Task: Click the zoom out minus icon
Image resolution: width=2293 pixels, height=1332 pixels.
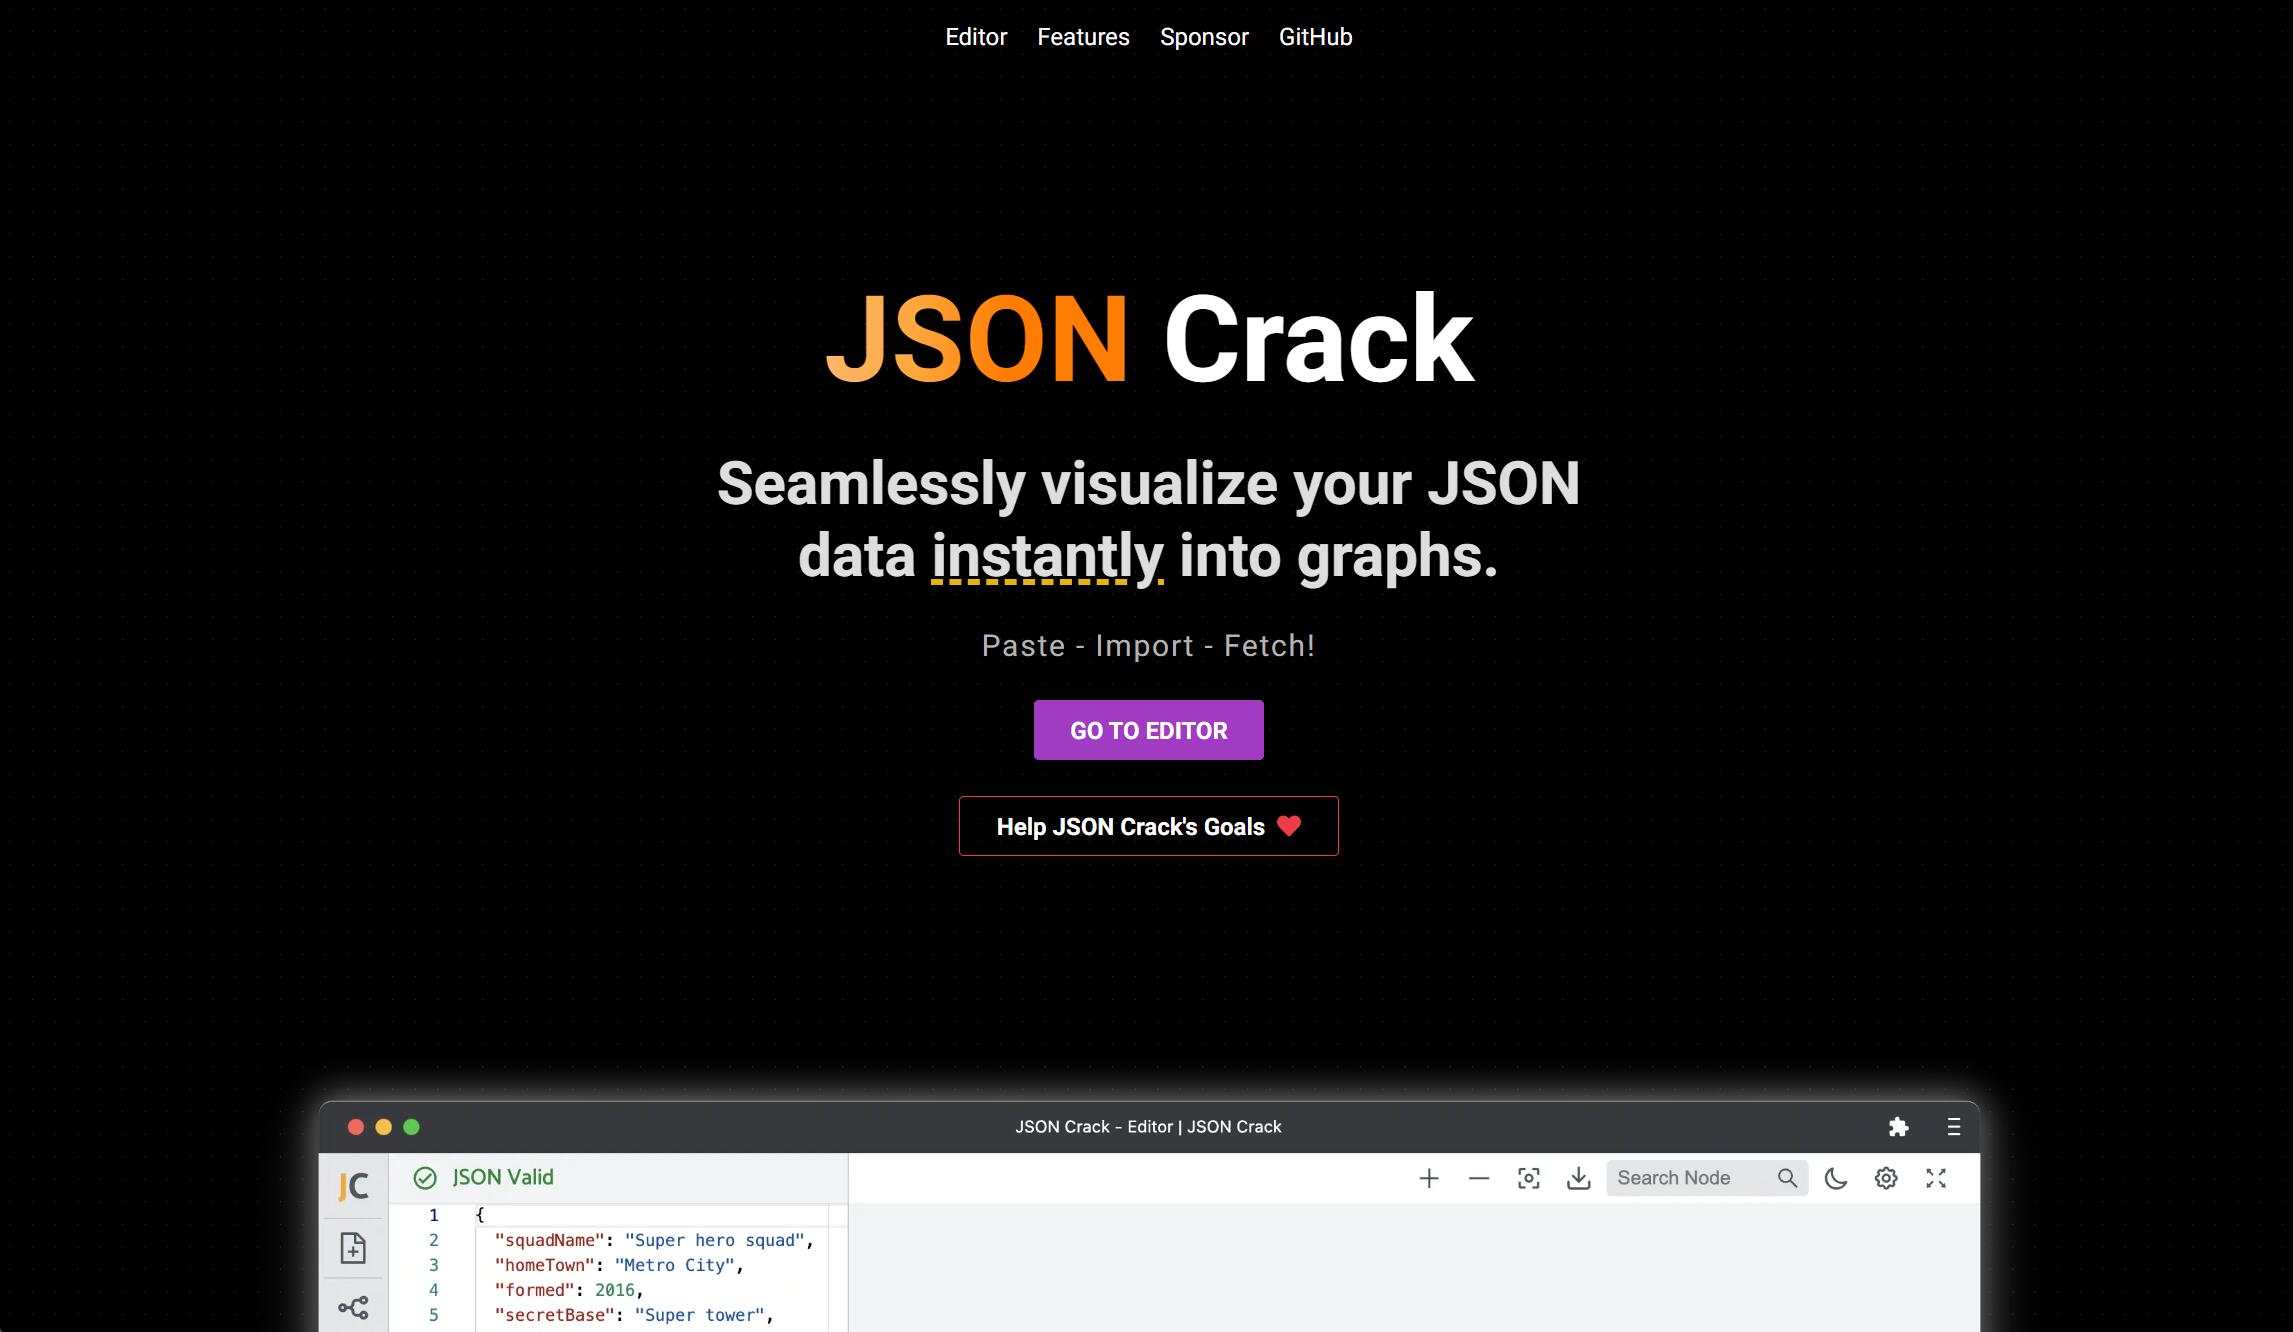Action: (x=1479, y=1178)
